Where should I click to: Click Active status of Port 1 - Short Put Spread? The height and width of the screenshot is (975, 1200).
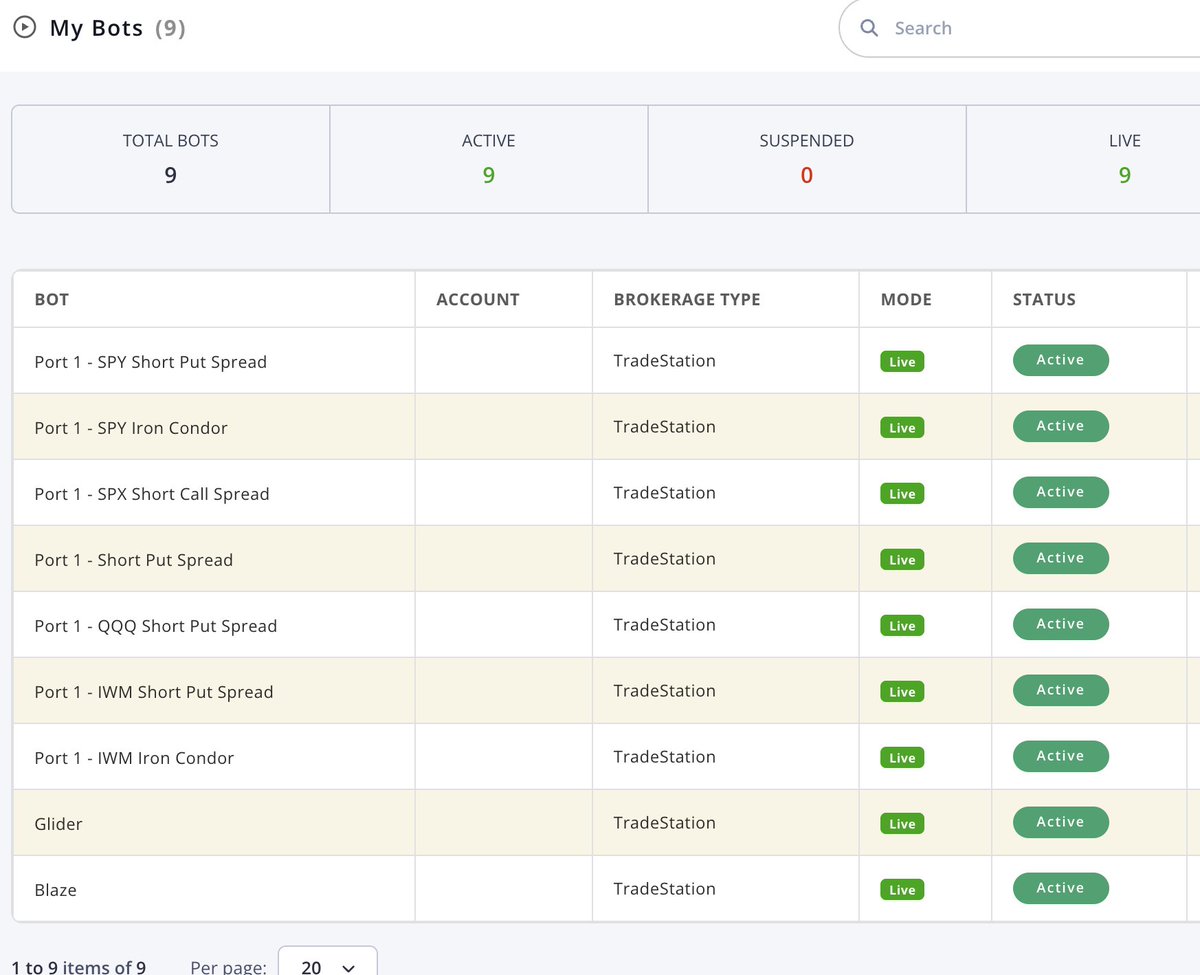pos(1061,558)
